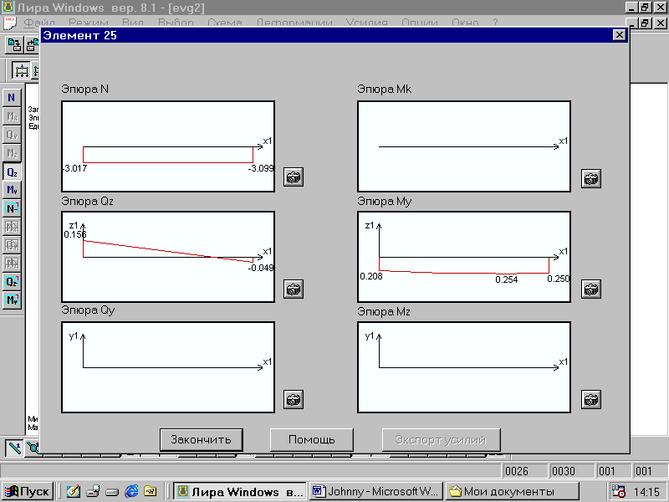This screenshot has width=669, height=502.
Task: Click the disabled Экспорт усилий button
Action: pos(441,440)
